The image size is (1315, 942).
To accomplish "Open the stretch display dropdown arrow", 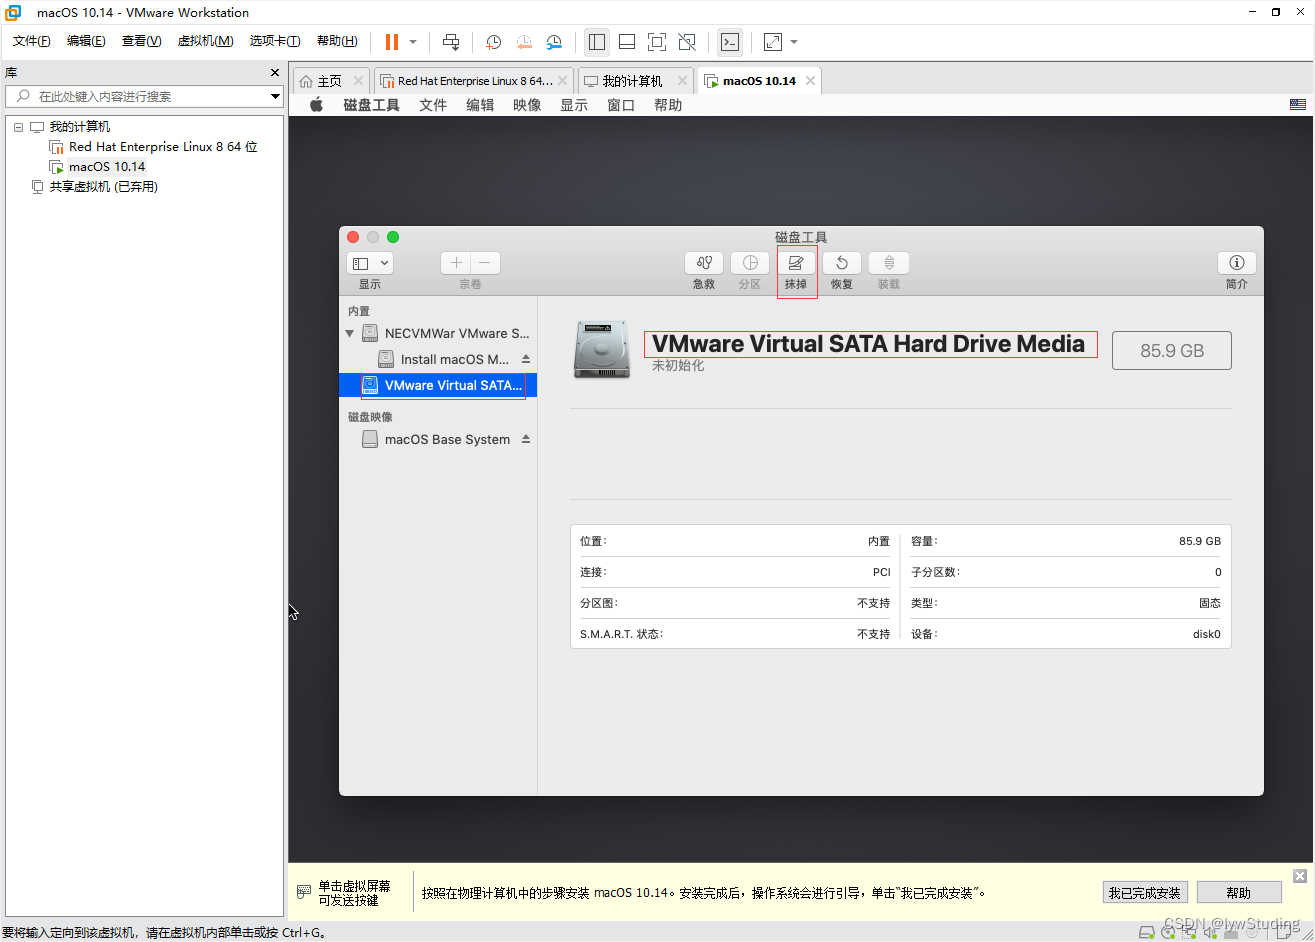I will click(x=794, y=42).
